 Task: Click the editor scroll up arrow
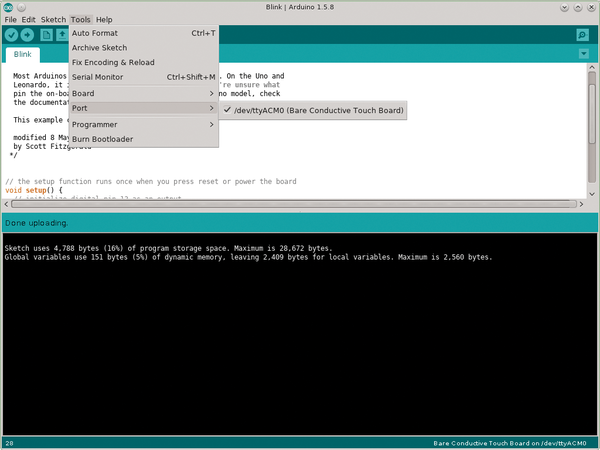click(592, 67)
